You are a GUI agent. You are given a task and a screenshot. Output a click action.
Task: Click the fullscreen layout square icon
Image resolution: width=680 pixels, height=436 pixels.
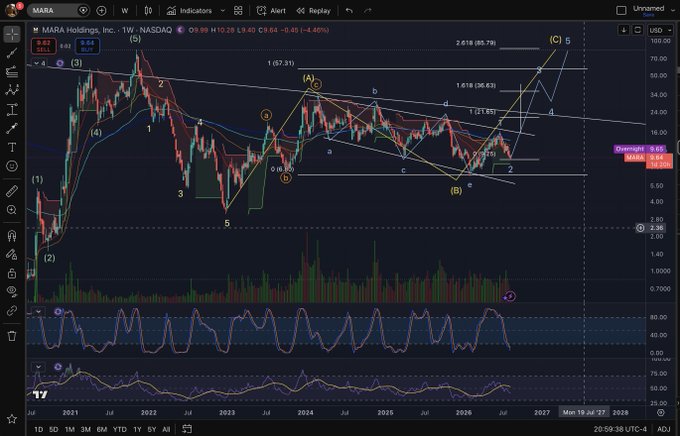coord(621,10)
